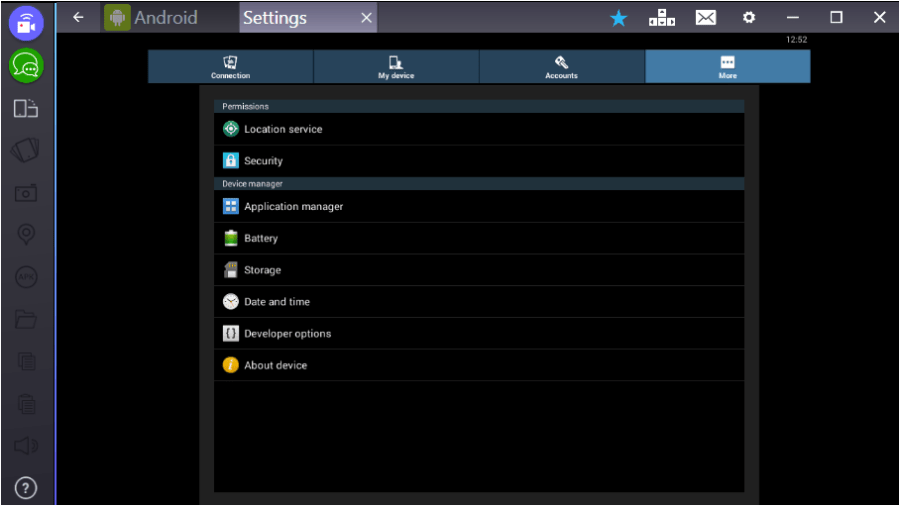Image resolution: width=900 pixels, height=506 pixels.
Task: Open the green chat bubble icon
Action: pos(26,66)
